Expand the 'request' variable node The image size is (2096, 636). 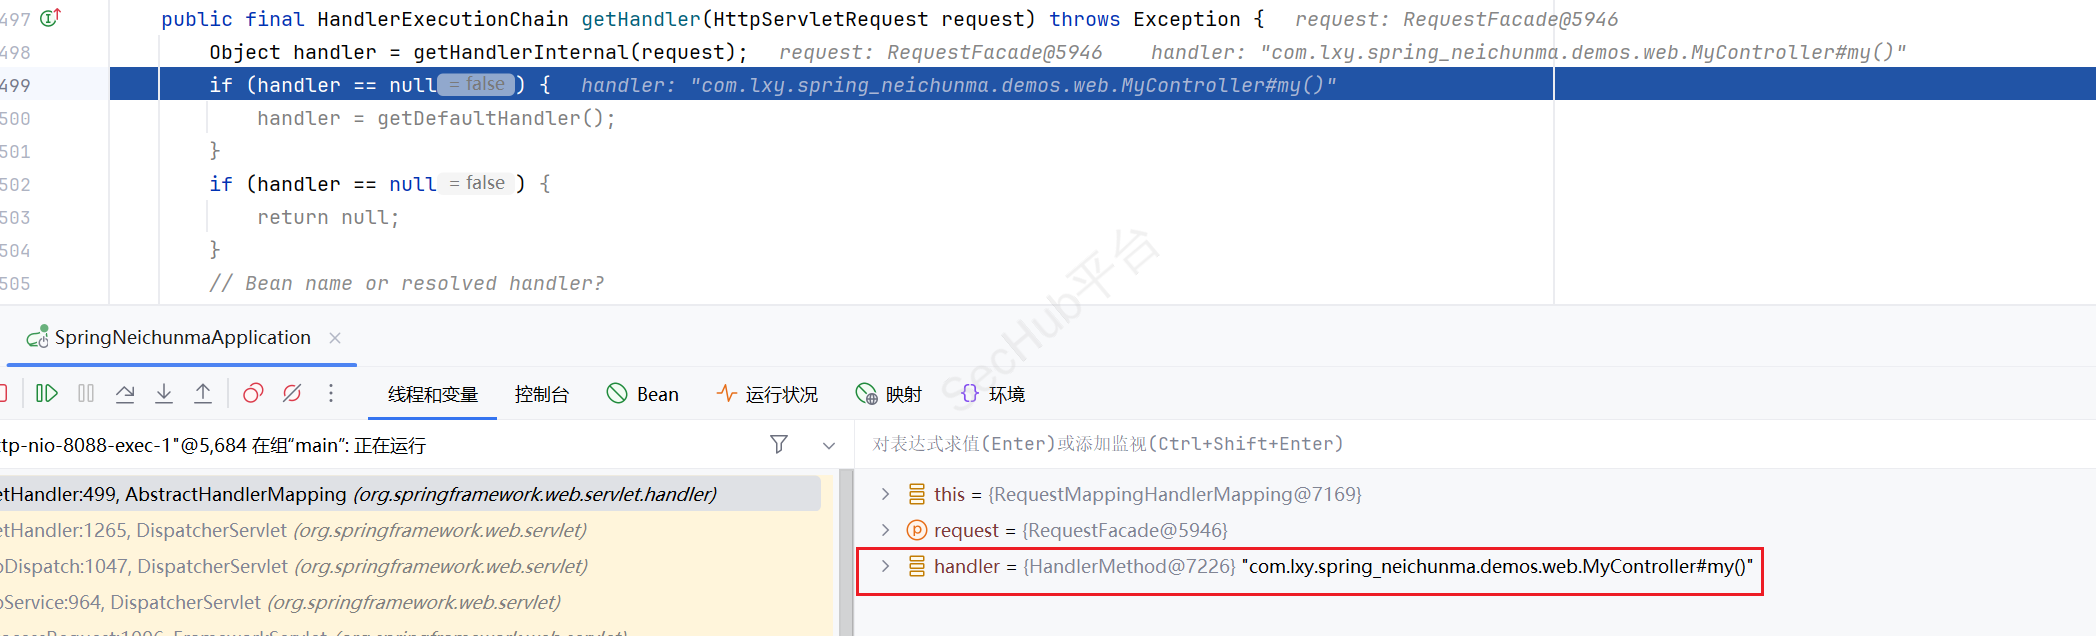[x=885, y=530]
